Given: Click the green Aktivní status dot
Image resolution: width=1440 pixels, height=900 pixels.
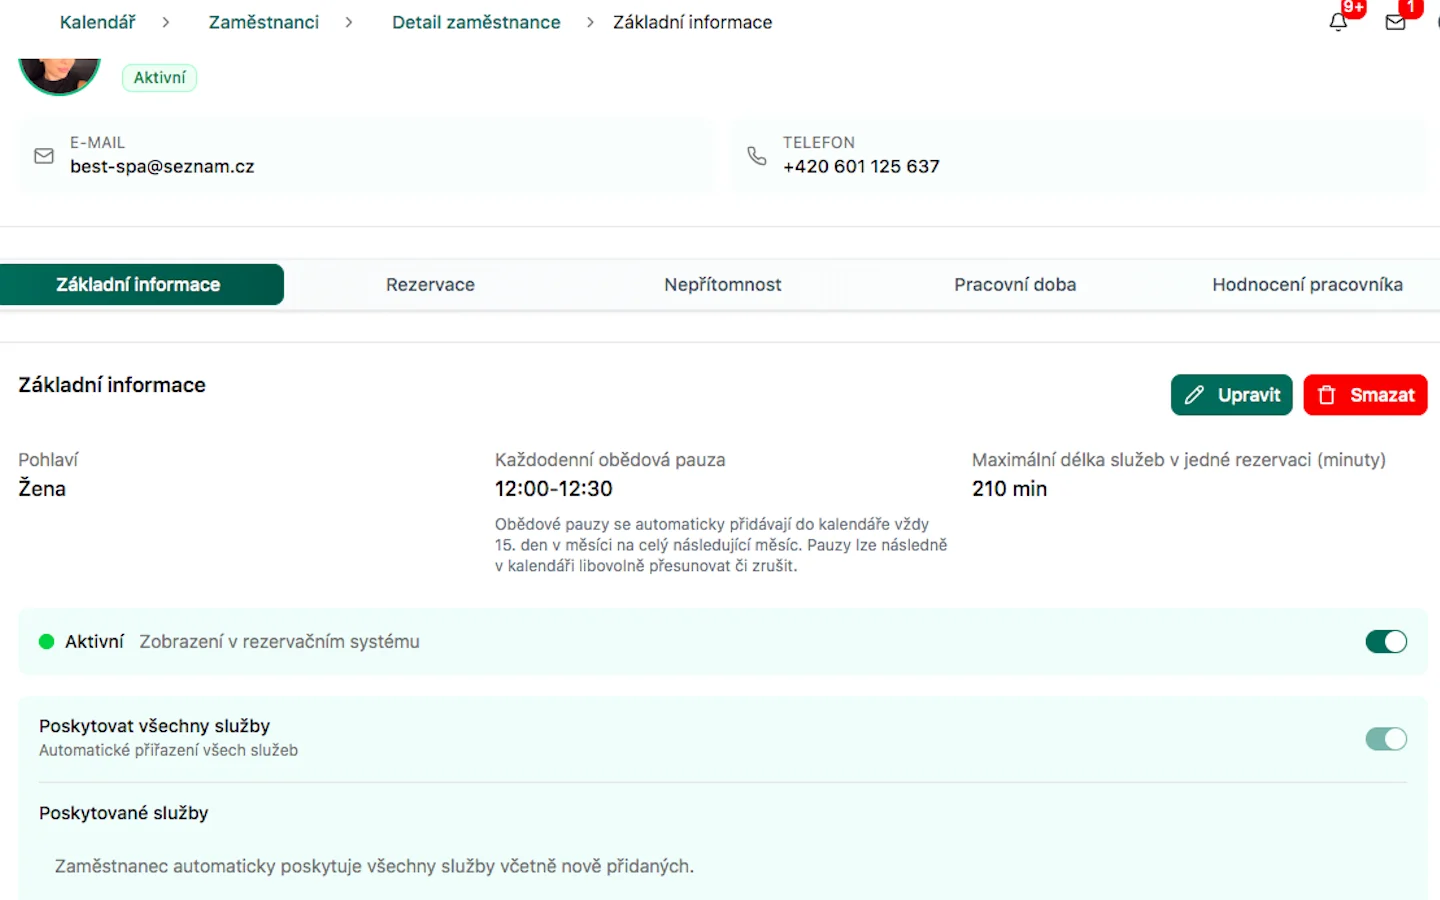Looking at the screenshot, I should coord(46,642).
